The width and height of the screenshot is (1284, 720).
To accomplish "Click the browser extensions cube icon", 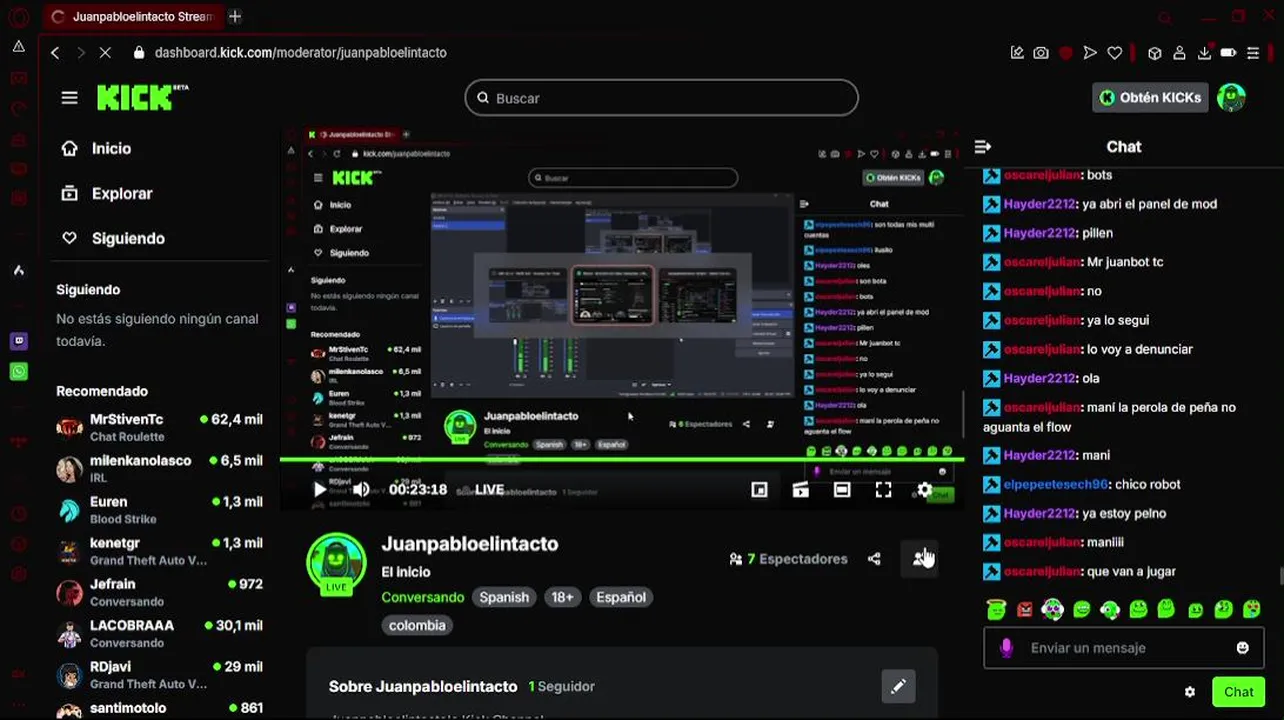I will point(1154,53).
